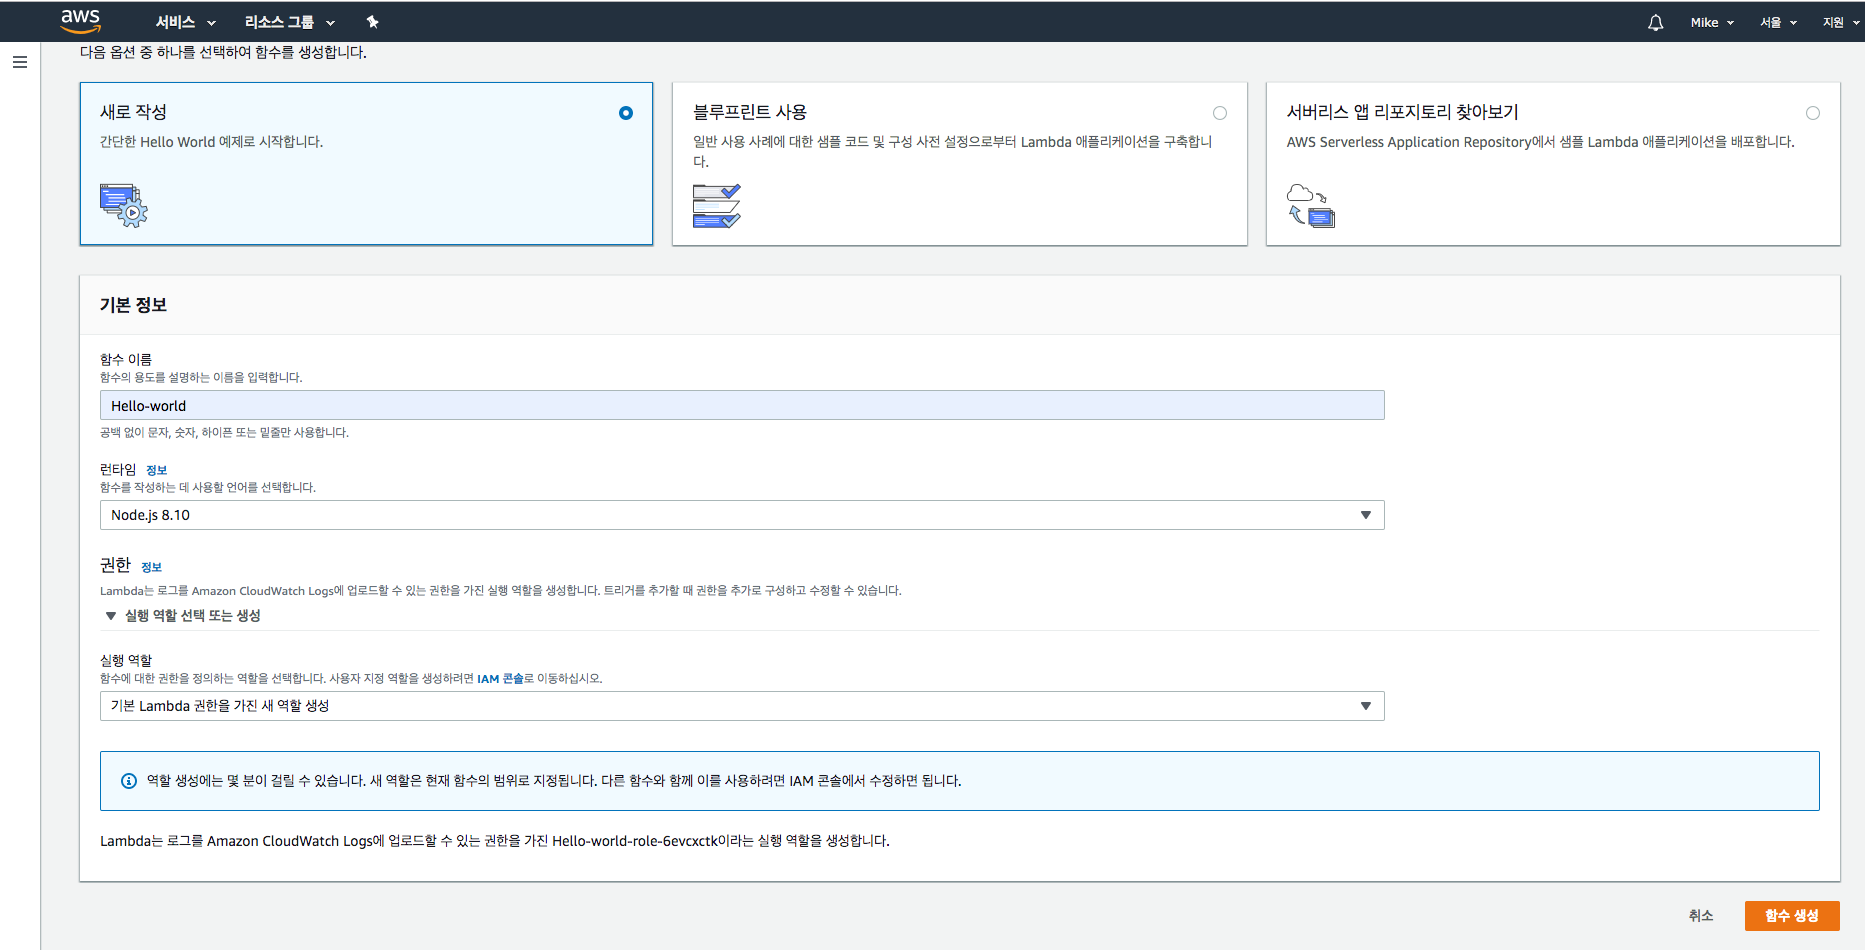The height and width of the screenshot is (950, 1865).
Task: Open the 권한 정보 info link
Action: (151, 567)
